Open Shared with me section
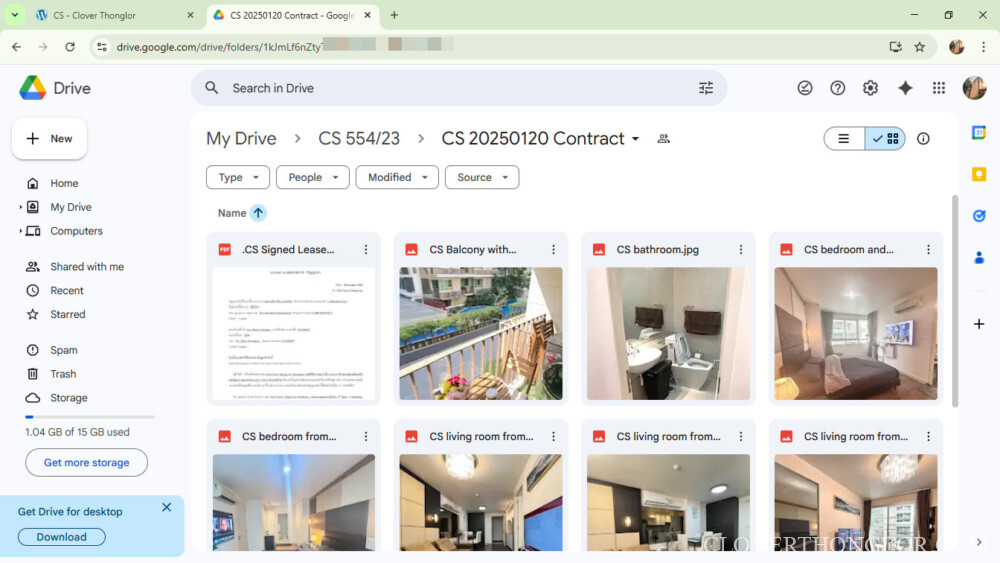The width and height of the screenshot is (1000, 563). 87,267
